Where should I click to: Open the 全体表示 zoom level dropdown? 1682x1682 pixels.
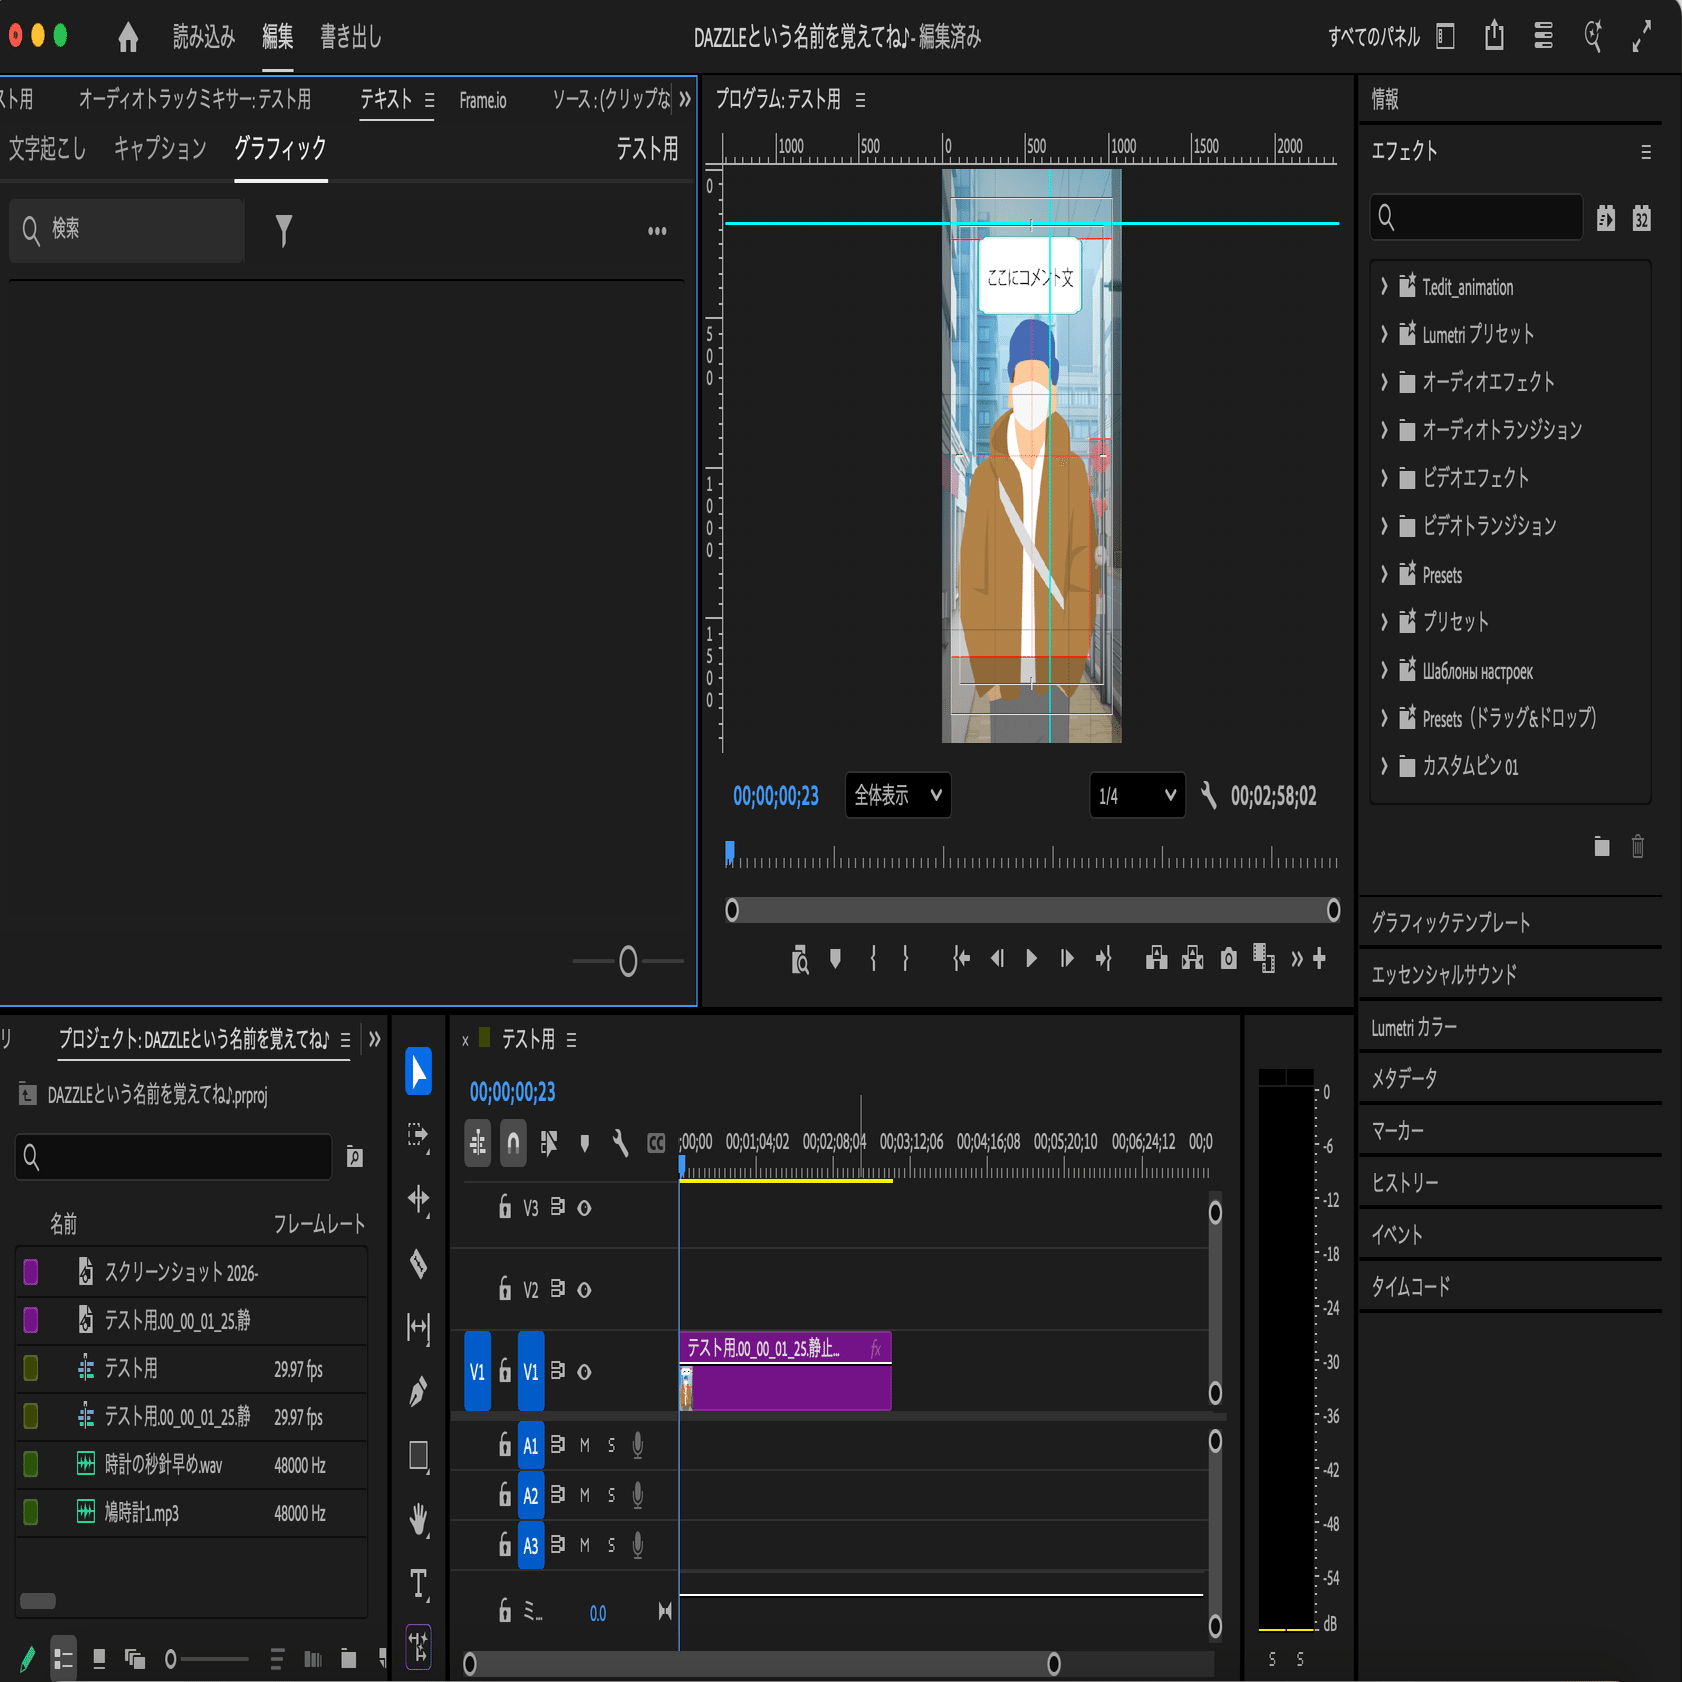pos(897,795)
